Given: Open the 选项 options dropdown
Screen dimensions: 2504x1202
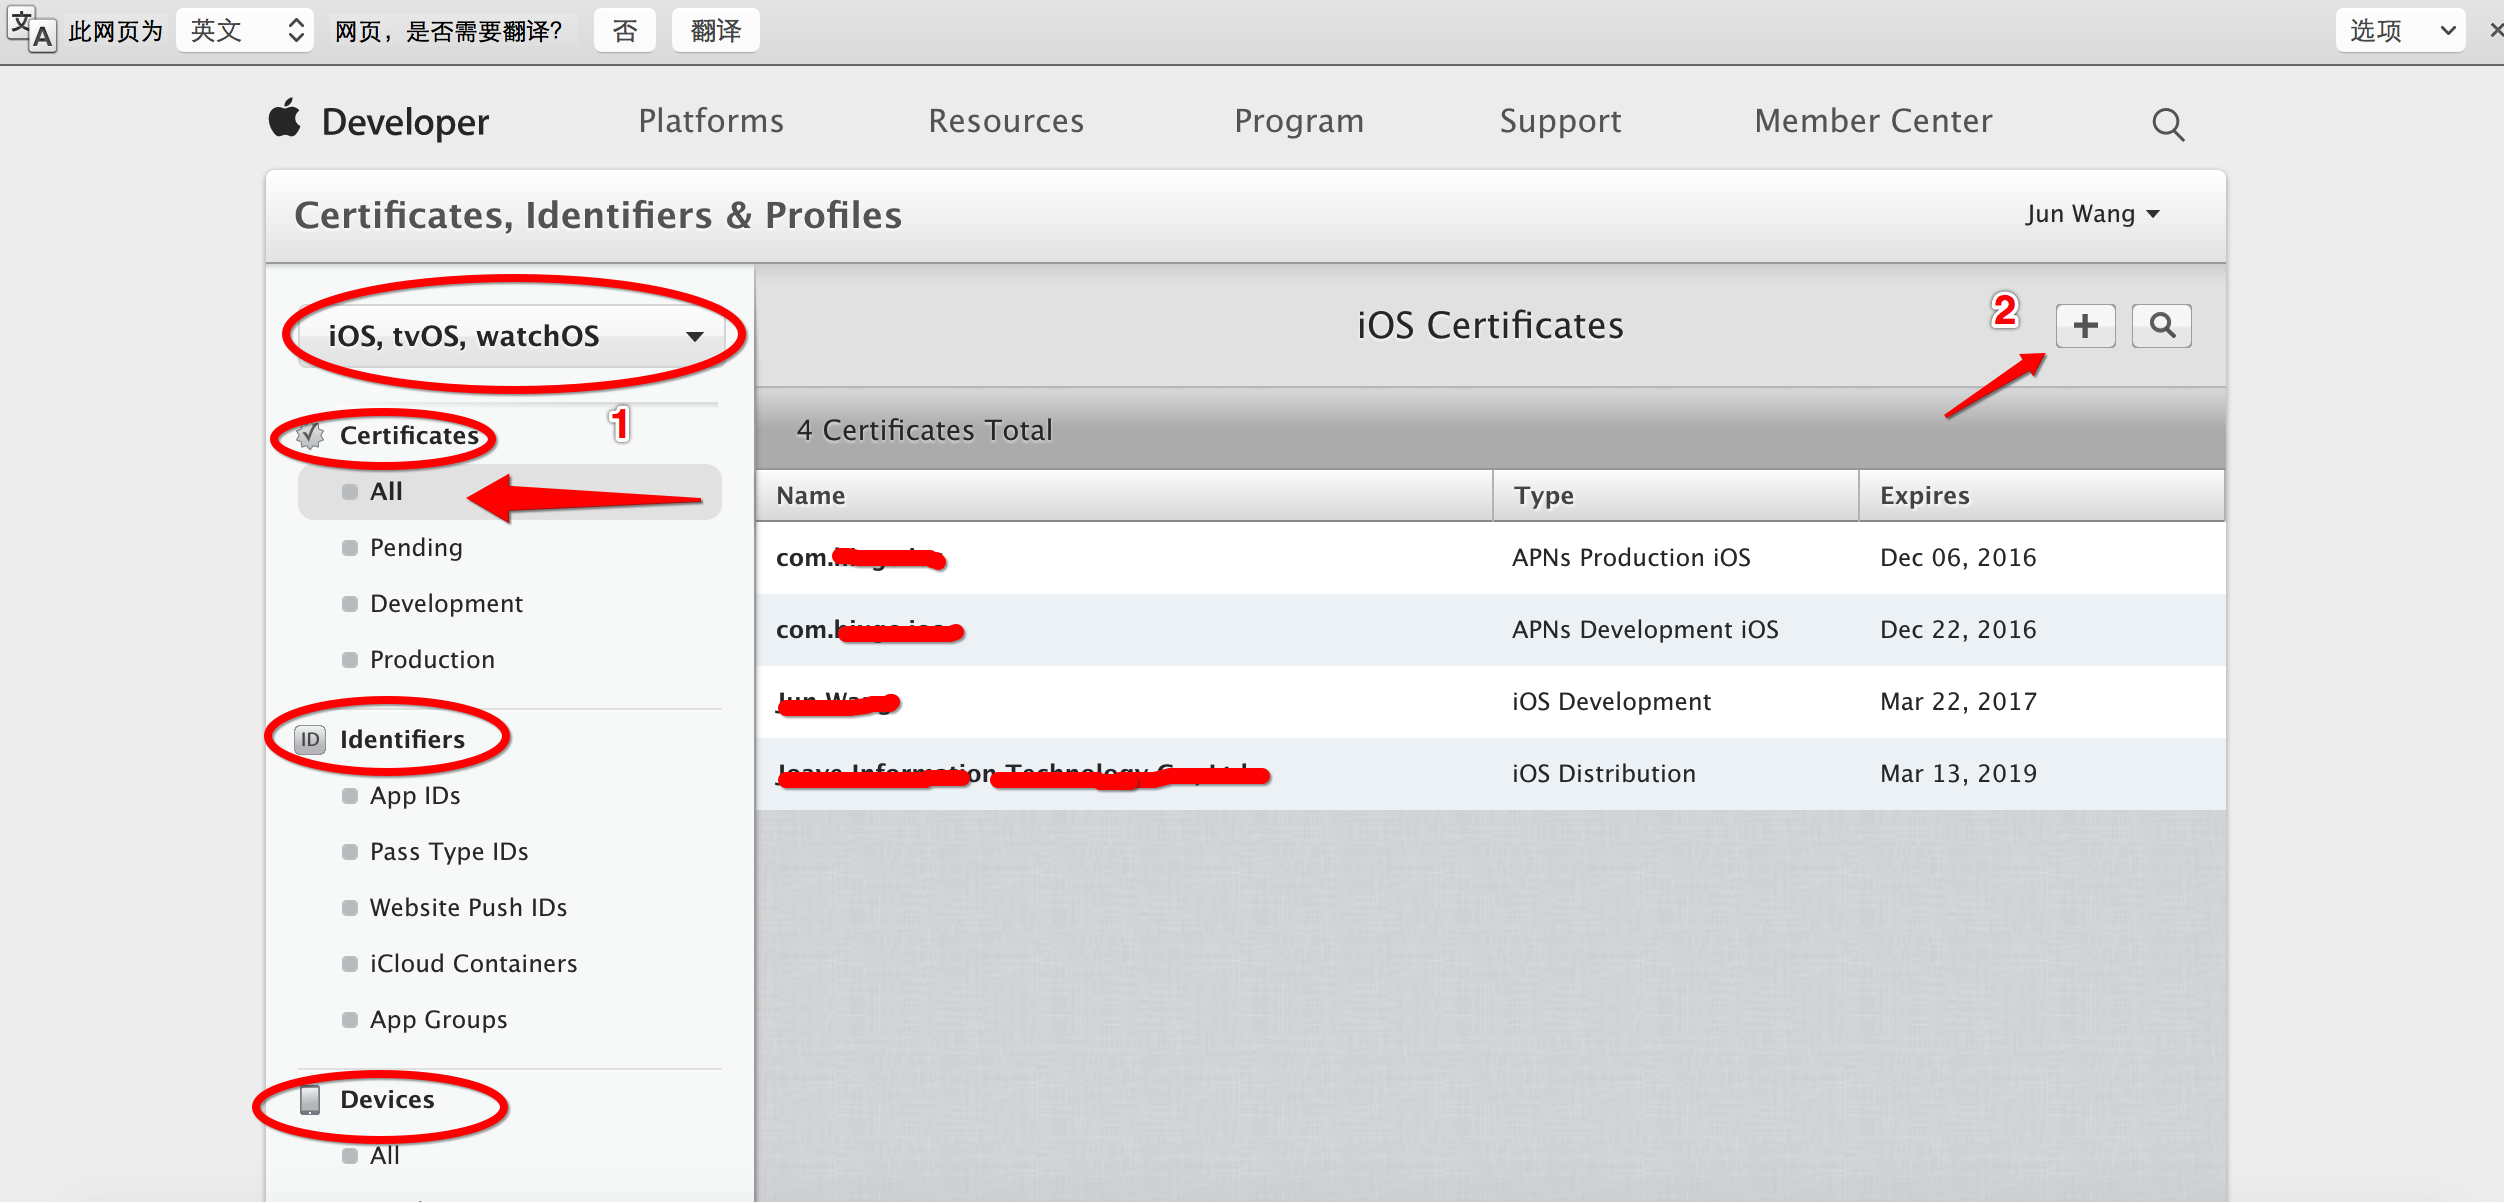Looking at the screenshot, I should click(x=2400, y=31).
